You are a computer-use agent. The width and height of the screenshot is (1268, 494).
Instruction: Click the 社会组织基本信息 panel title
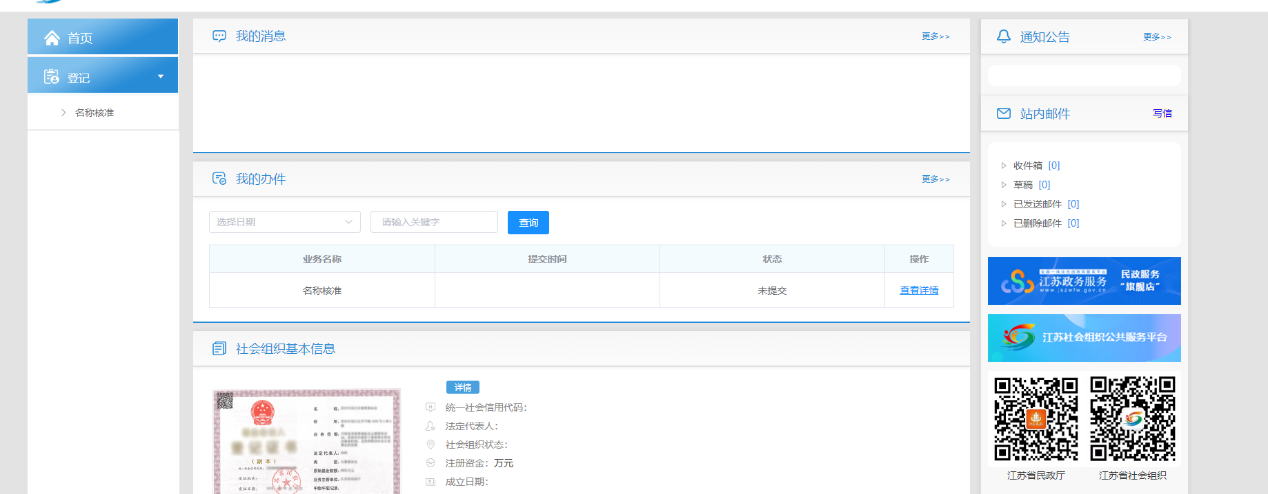pos(286,349)
